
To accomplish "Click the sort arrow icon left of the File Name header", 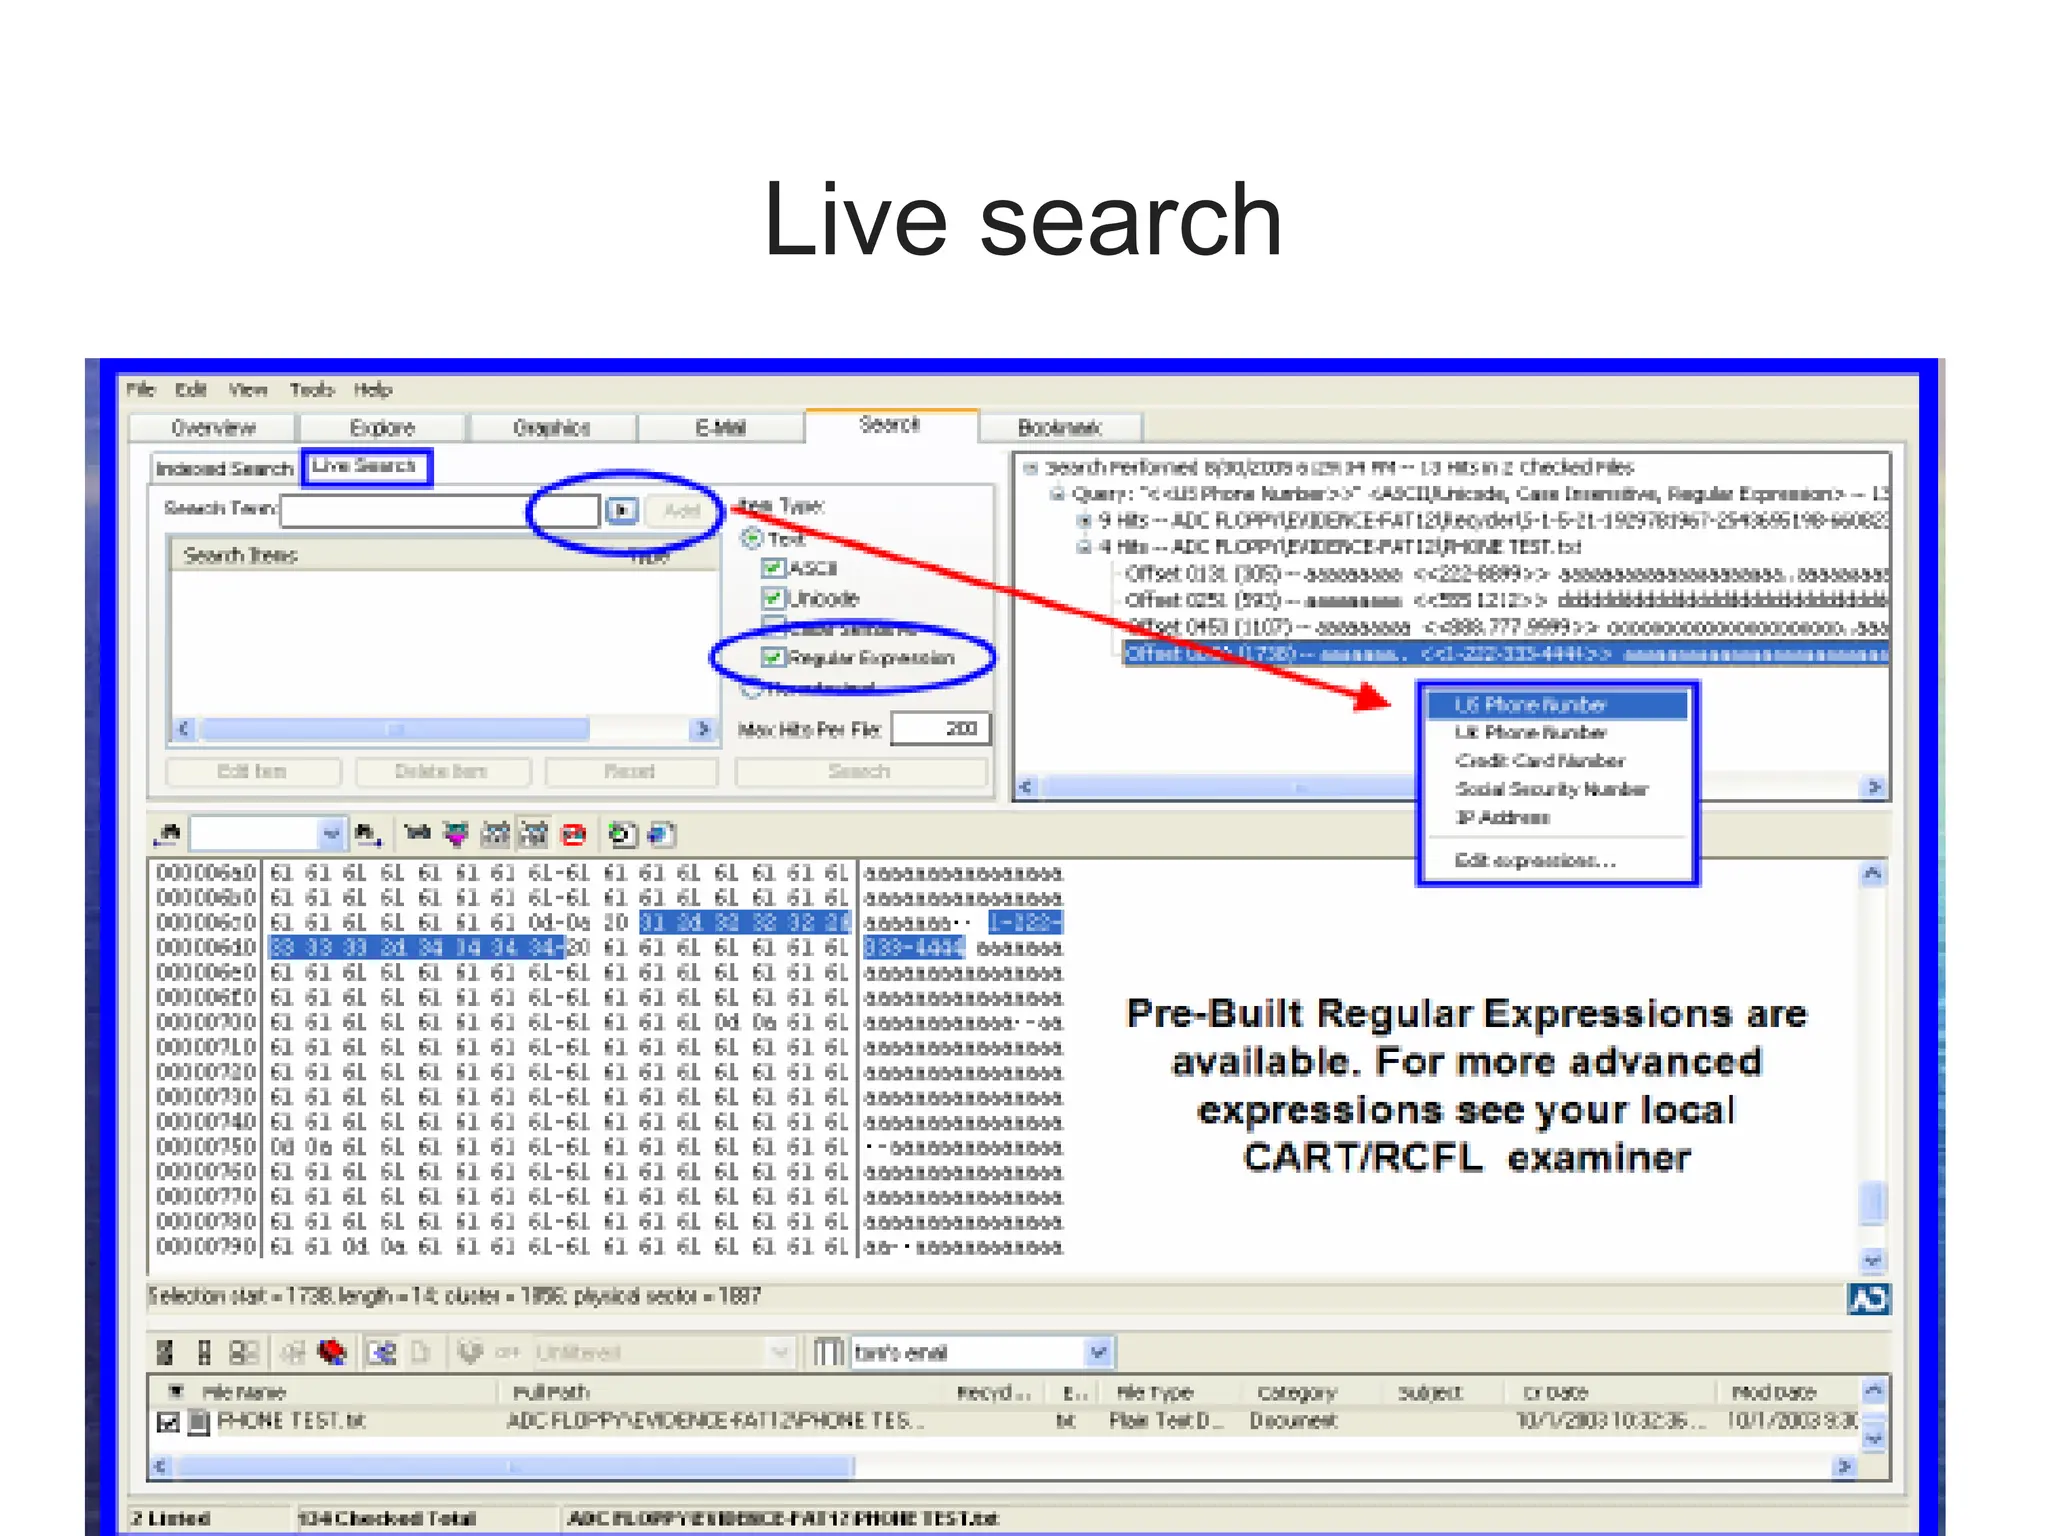I will click(x=176, y=1391).
